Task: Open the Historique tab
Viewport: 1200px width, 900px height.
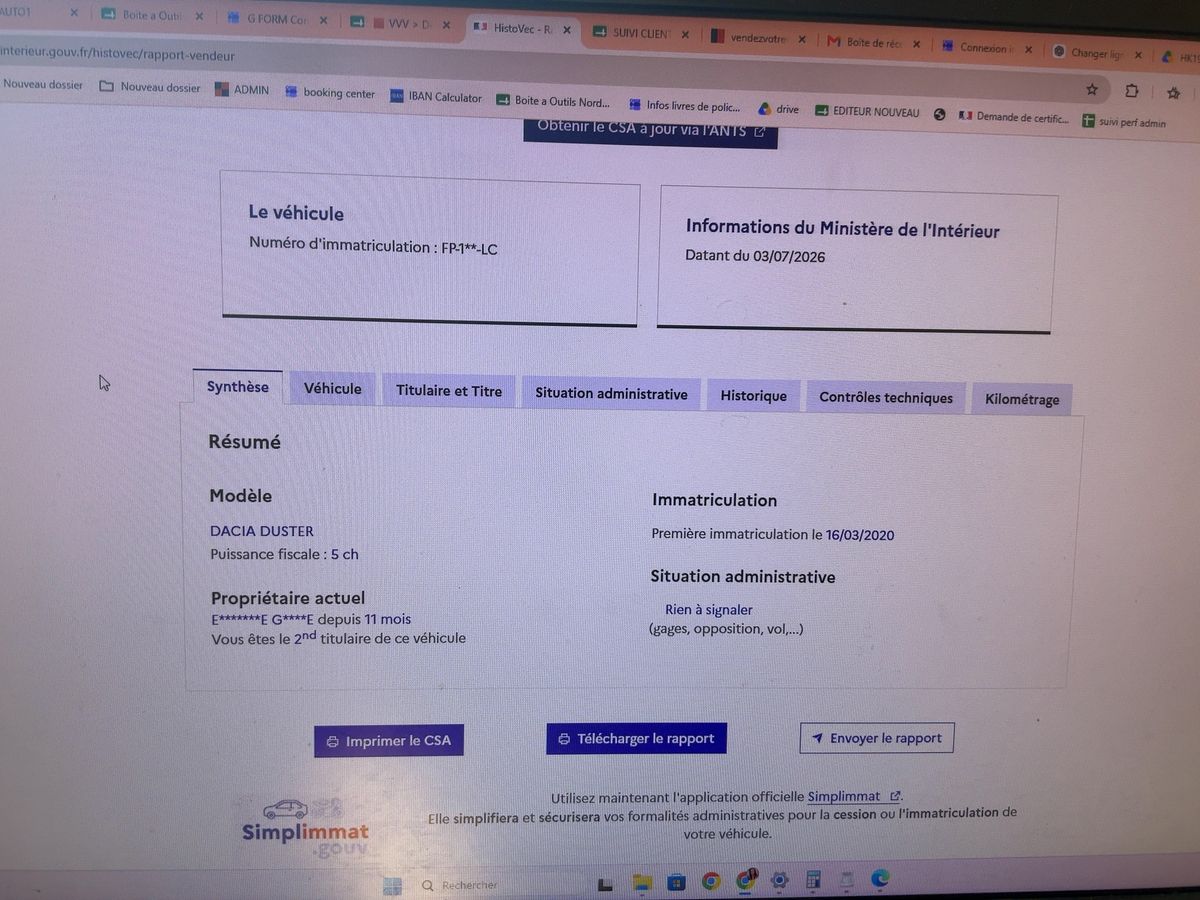Action: (754, 396)
